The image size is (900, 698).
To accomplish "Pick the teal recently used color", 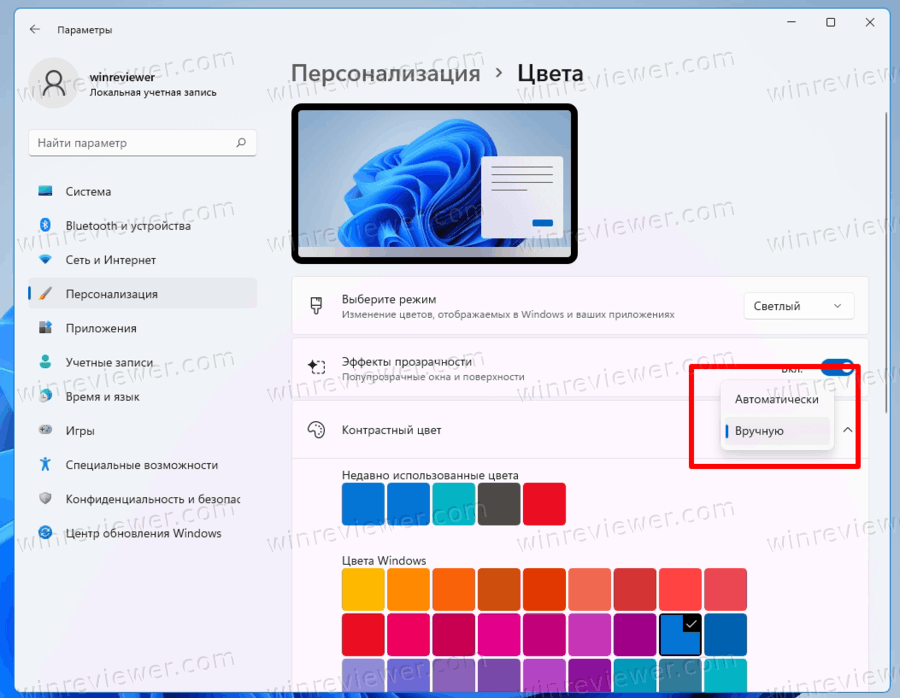I will pos(453,504).
